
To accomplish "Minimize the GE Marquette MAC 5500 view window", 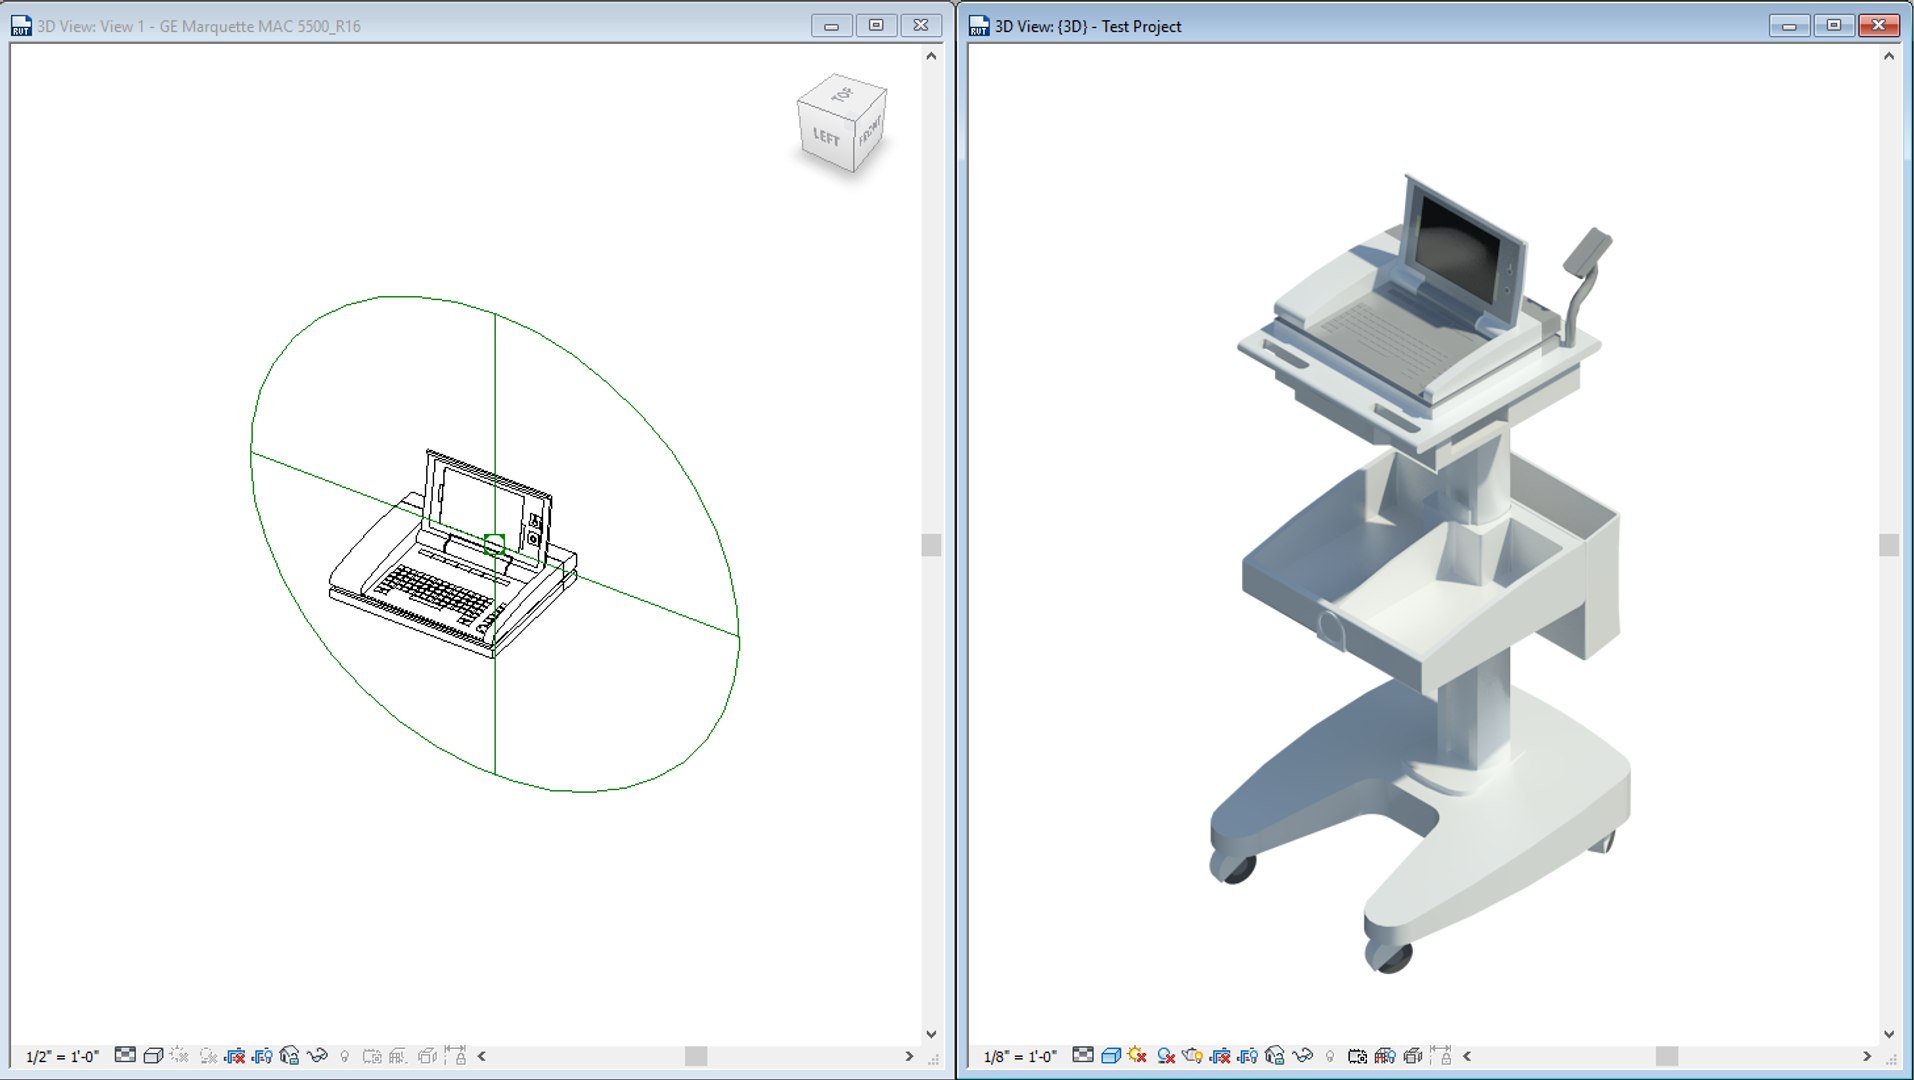I will coord(831,26).
